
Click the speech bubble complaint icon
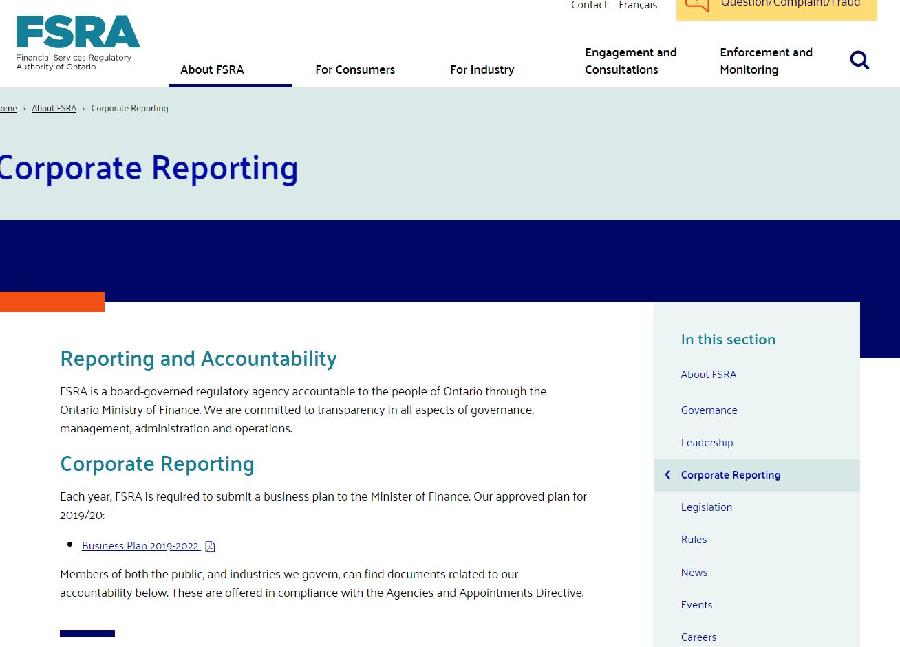click(697, 5)
